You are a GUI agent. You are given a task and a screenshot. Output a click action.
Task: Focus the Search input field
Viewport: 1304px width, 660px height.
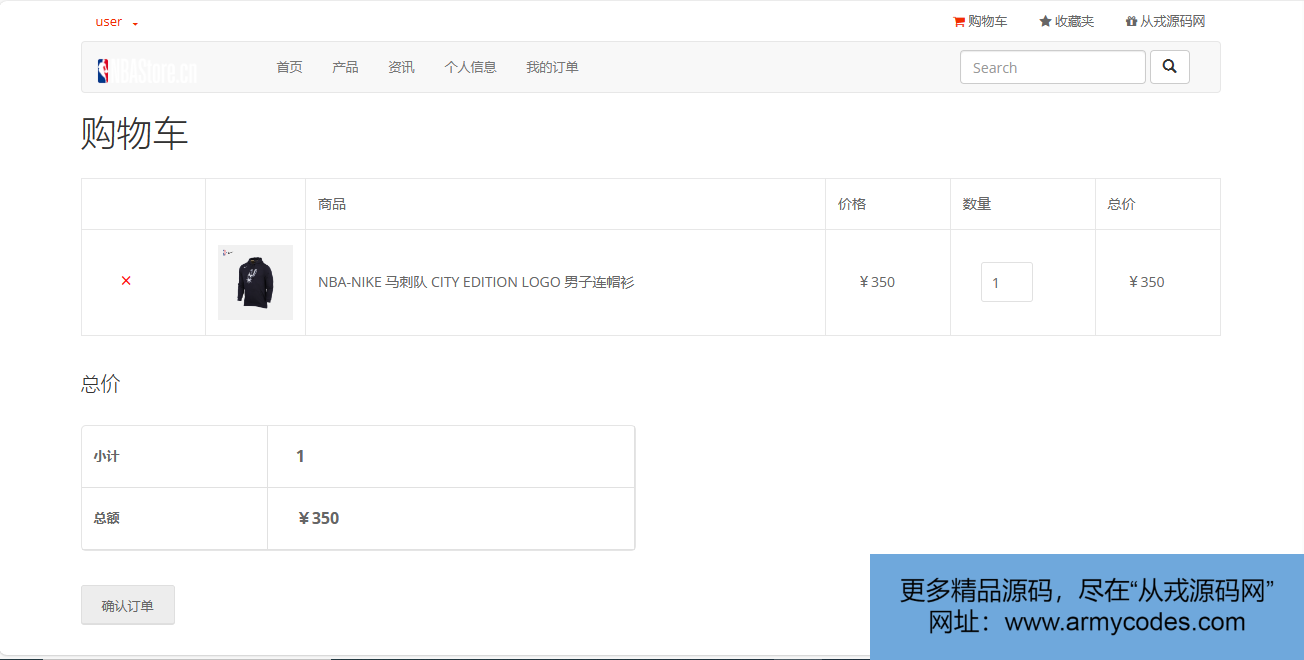1053,67
